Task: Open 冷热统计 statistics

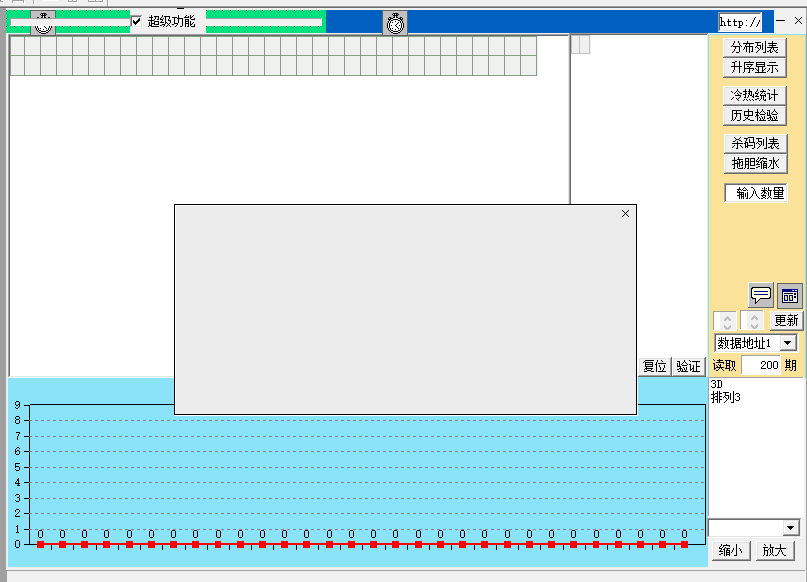Action: pyautogui.click(x=754, y=95)
